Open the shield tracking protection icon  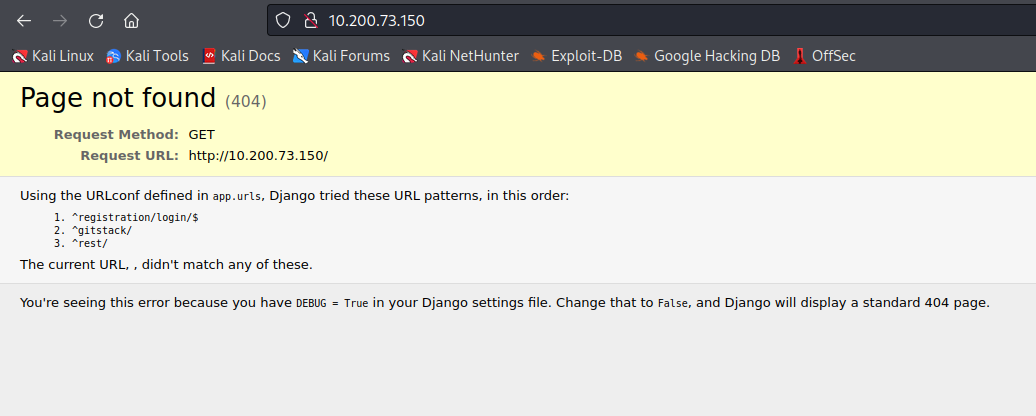(283, 20)
